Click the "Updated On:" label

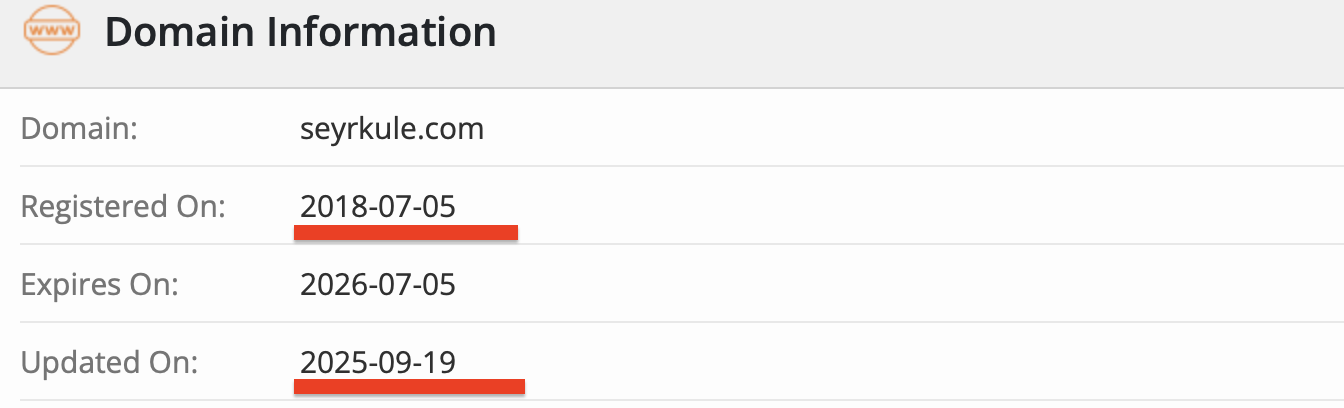click(109, 362)
